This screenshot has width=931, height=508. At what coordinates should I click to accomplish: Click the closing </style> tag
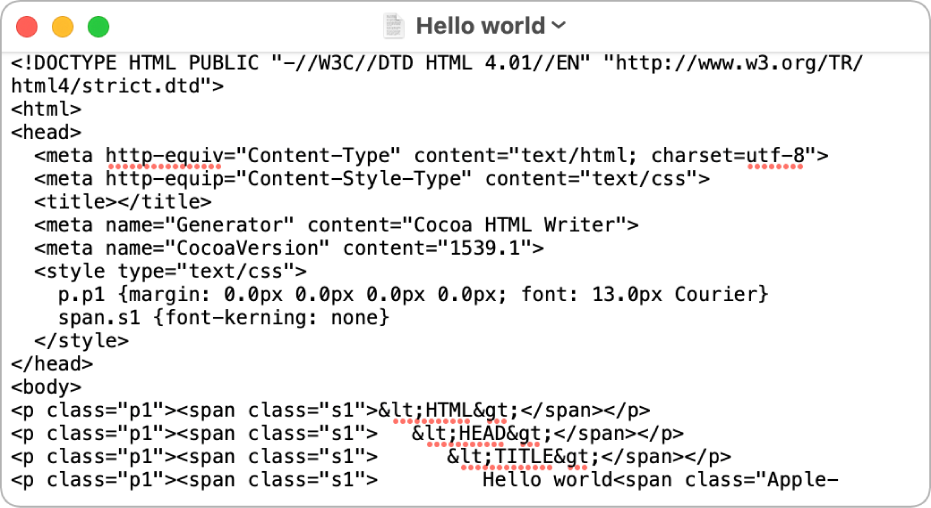pos(81,341)
